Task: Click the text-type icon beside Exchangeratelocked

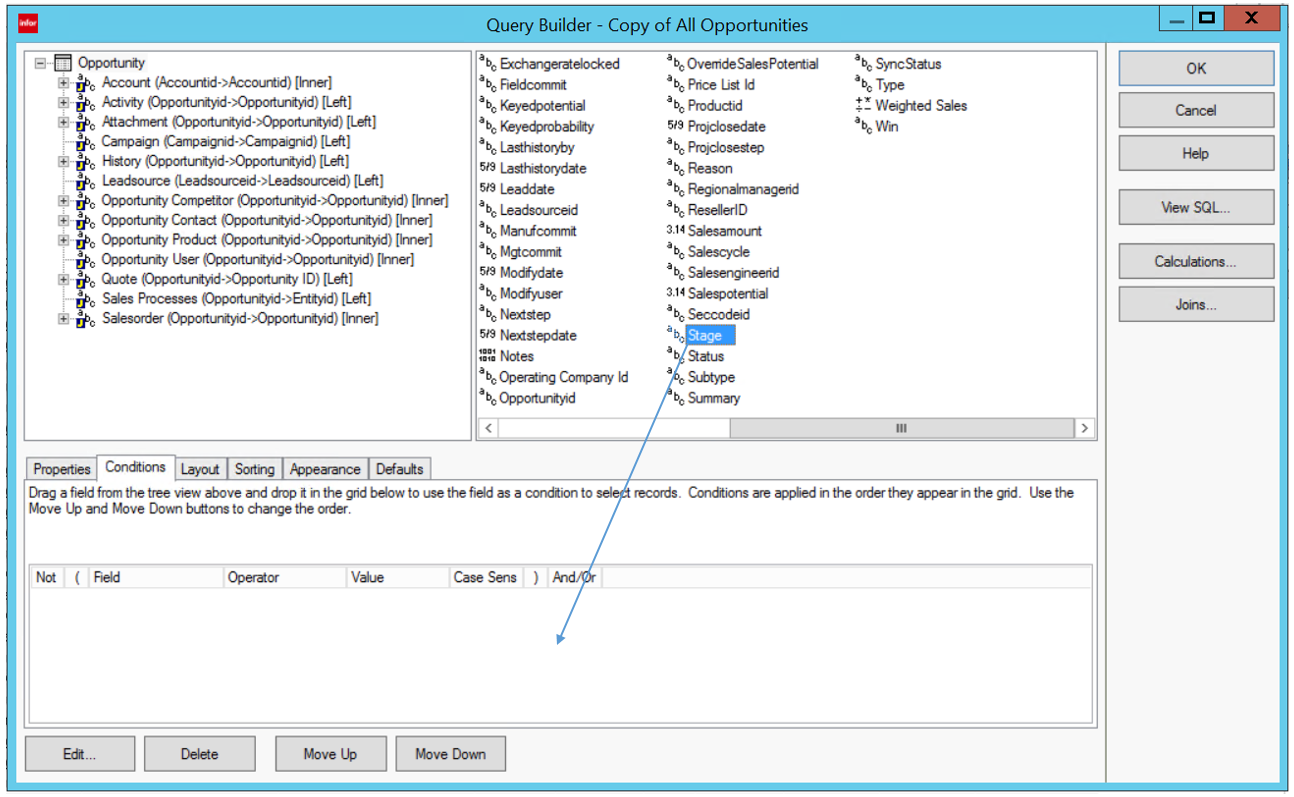Action: click(x=488, y=63)
